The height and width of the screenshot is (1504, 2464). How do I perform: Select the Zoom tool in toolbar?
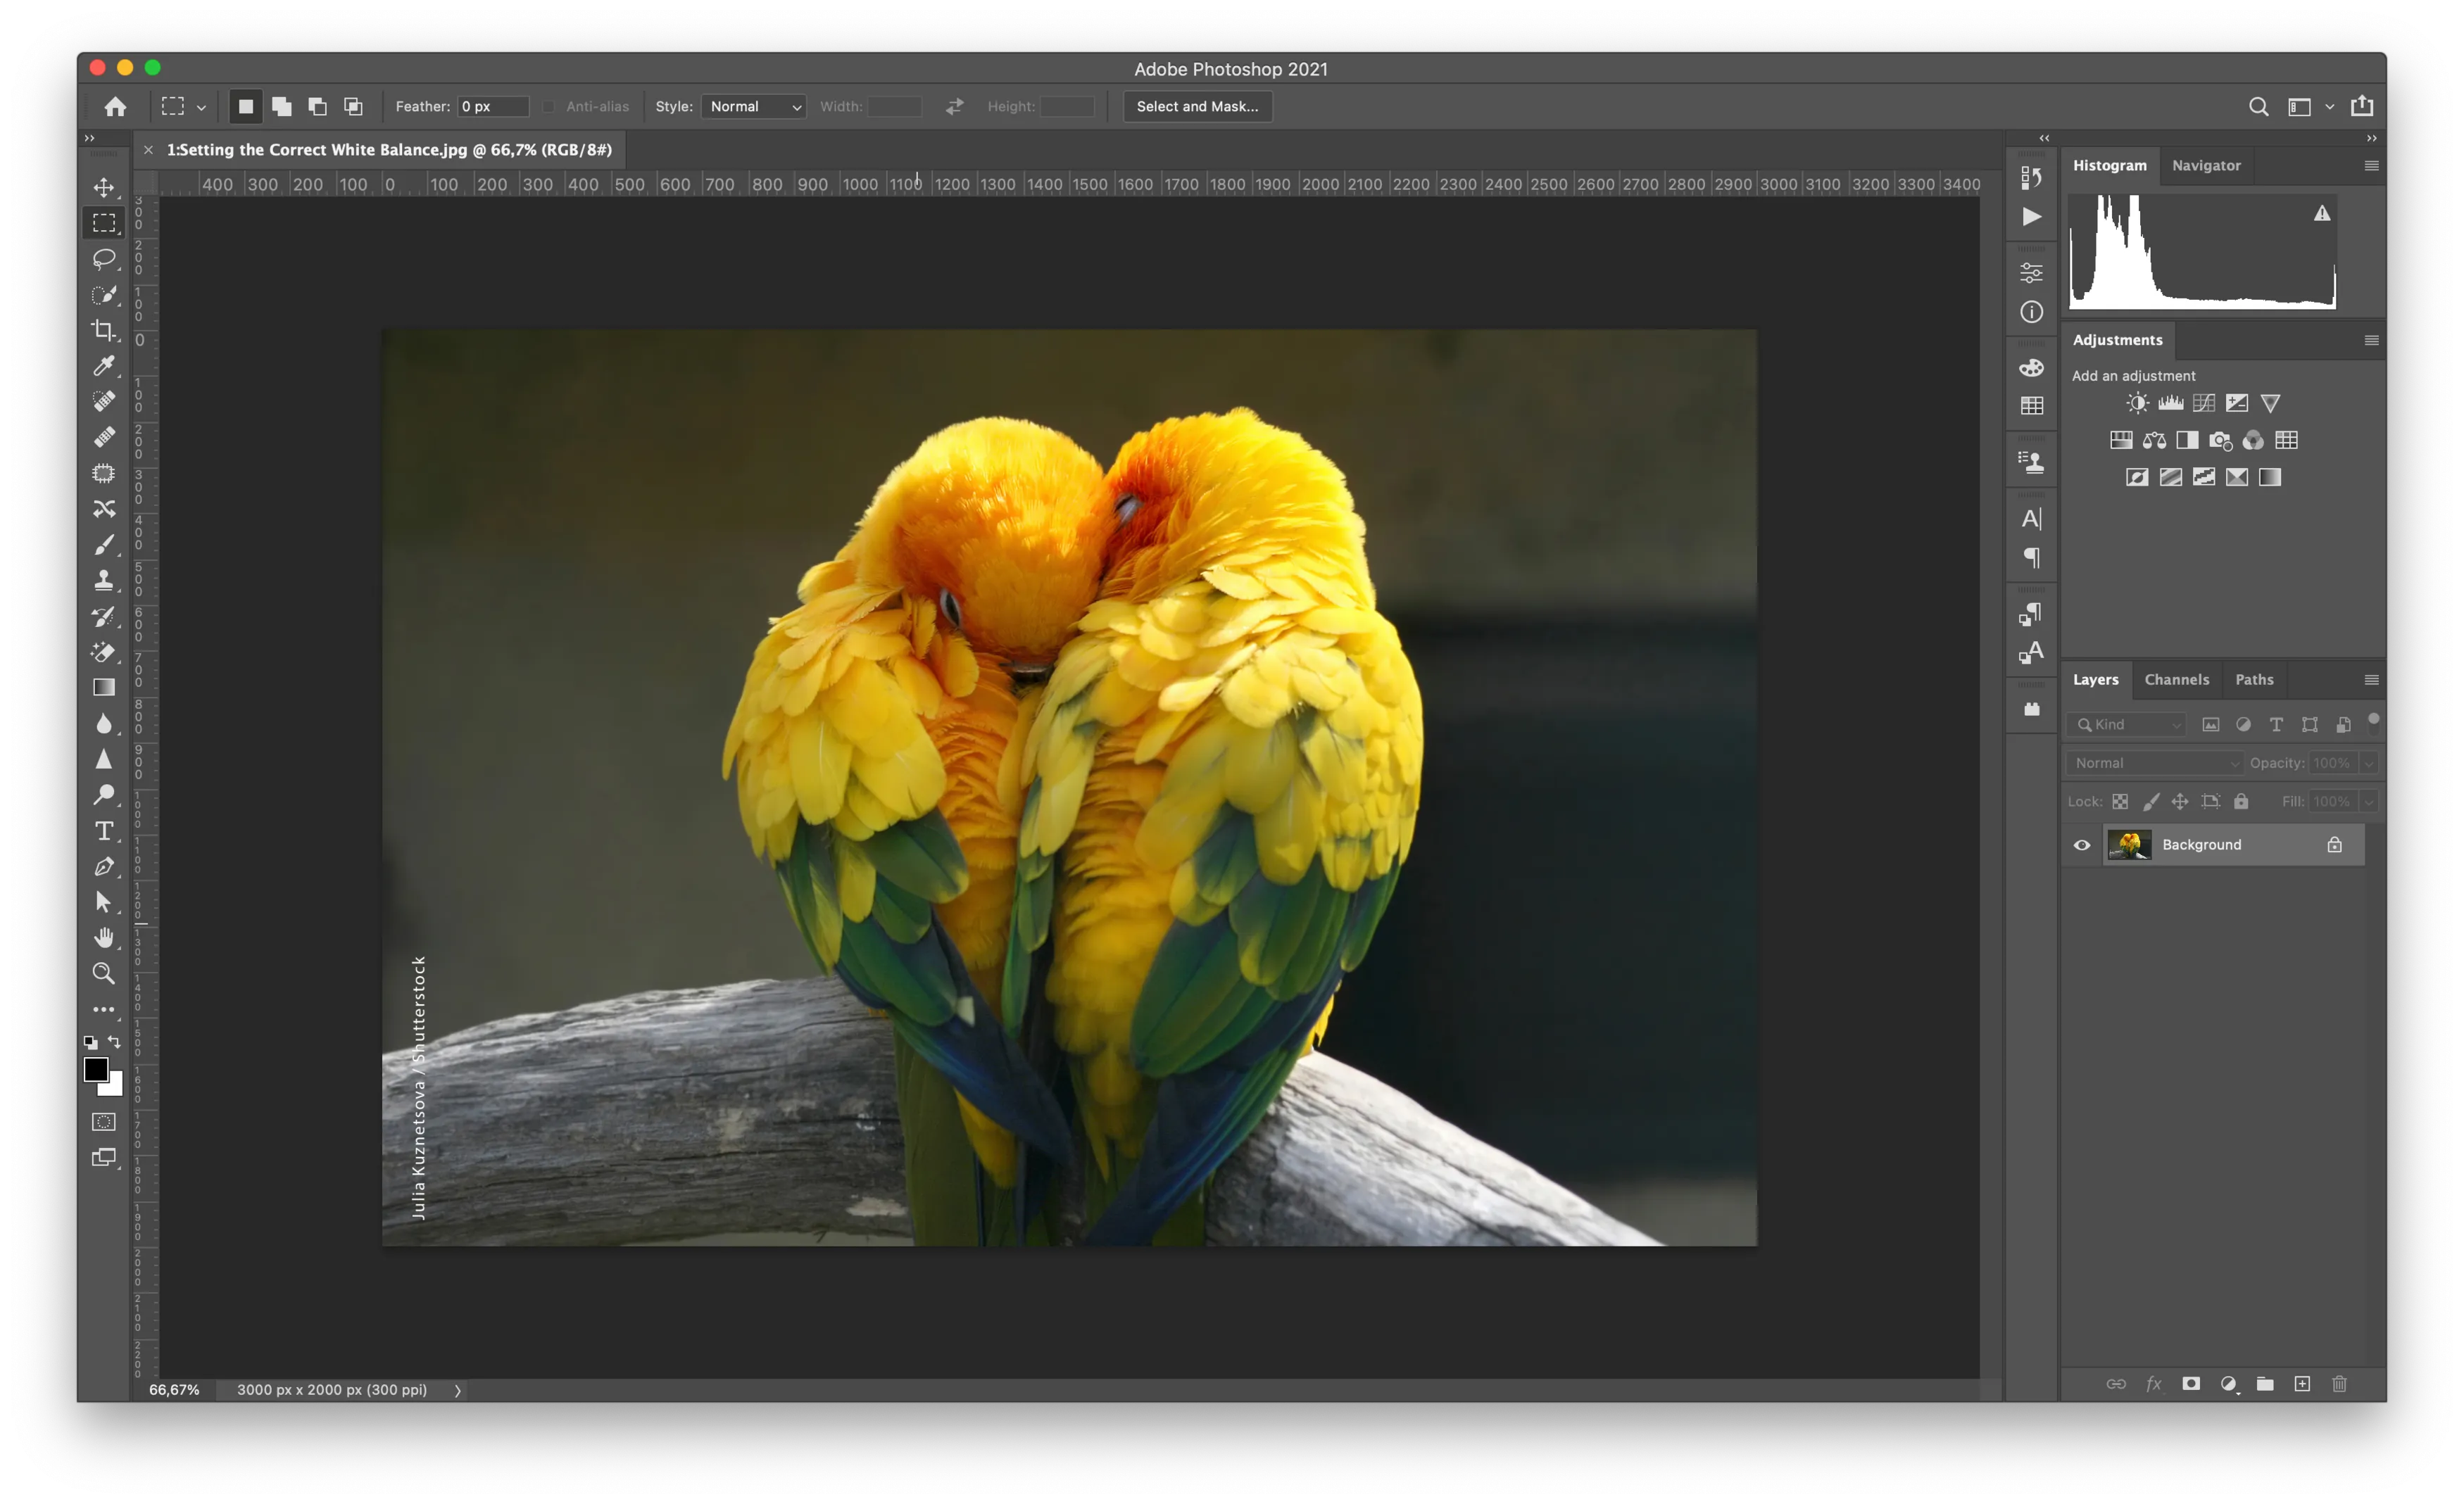104,973
